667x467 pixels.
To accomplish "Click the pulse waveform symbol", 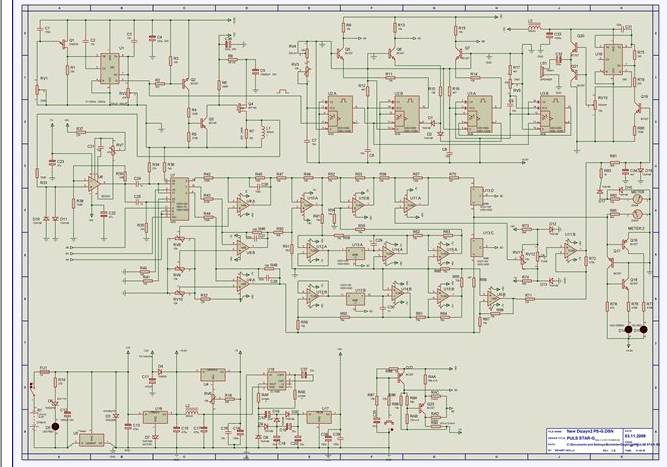I will (x=283, y=91).
